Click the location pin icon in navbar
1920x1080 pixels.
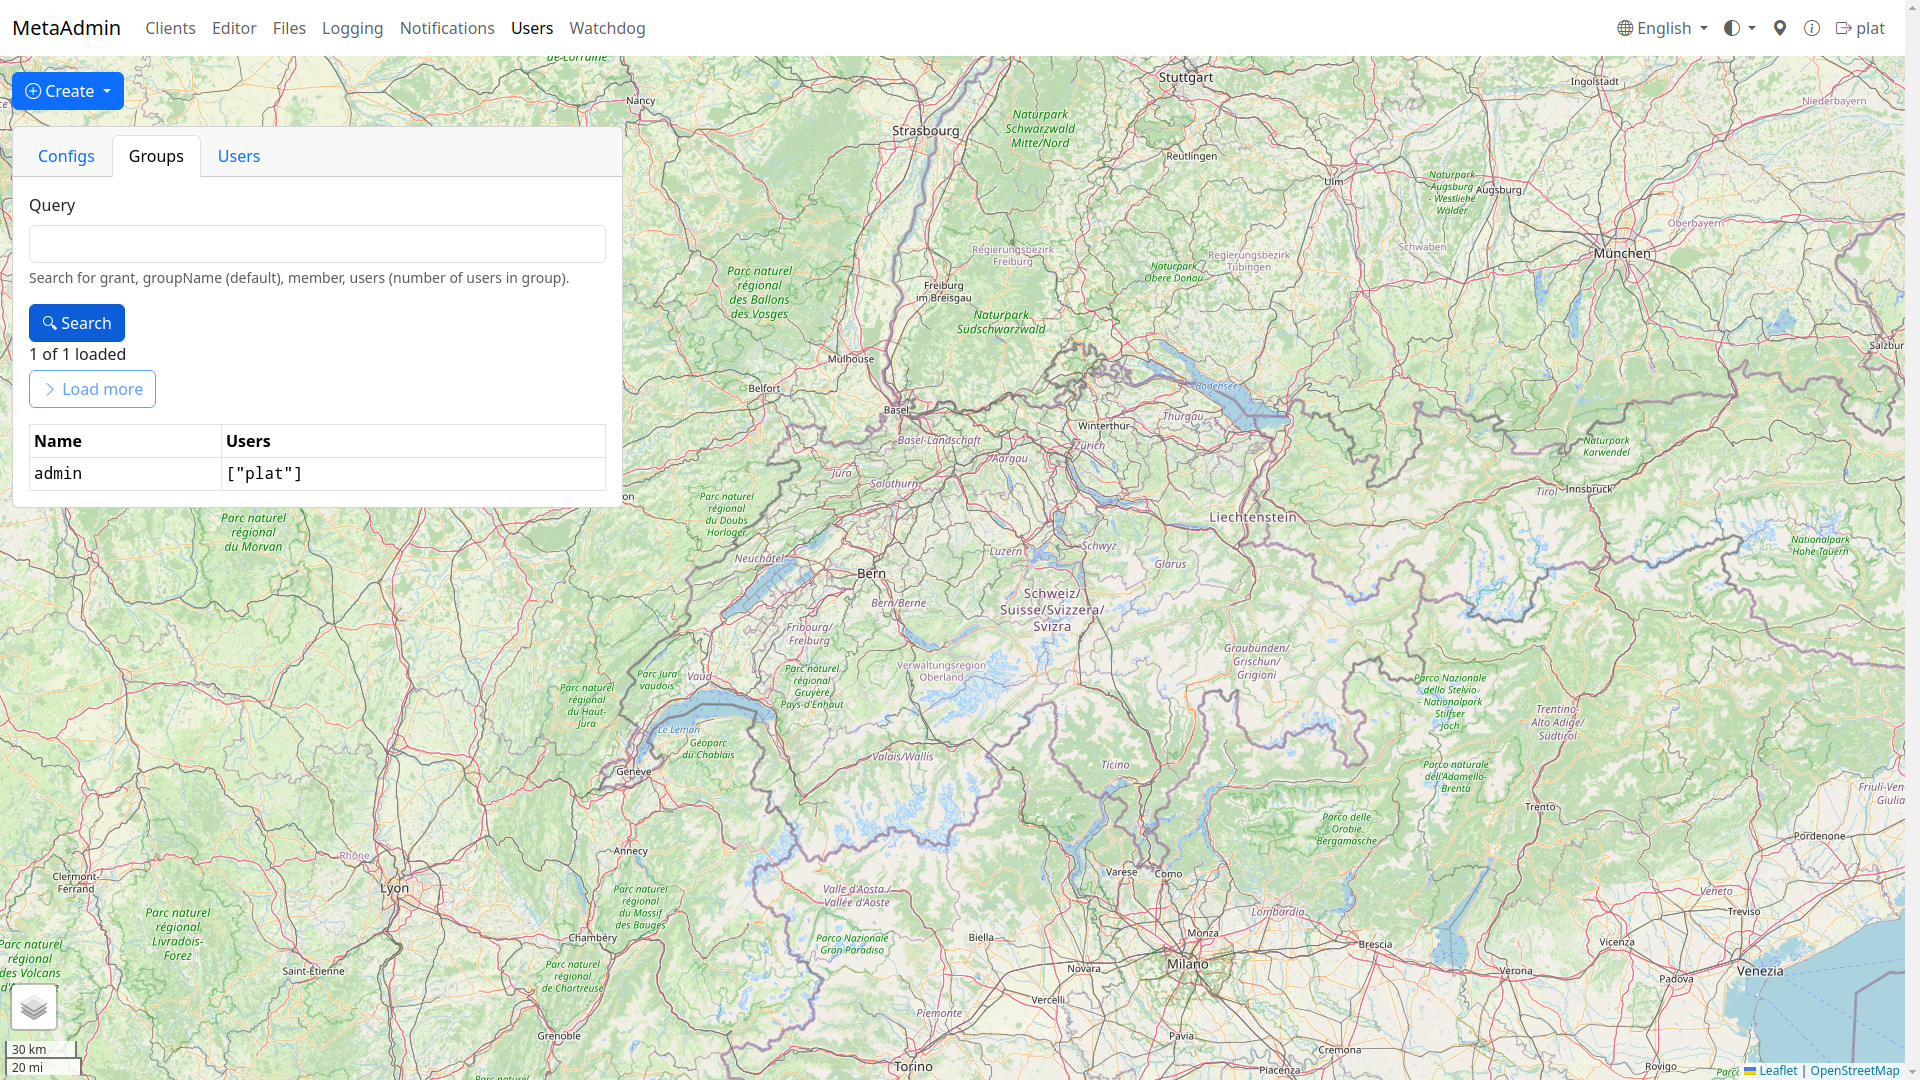[x=1780, y=28]
